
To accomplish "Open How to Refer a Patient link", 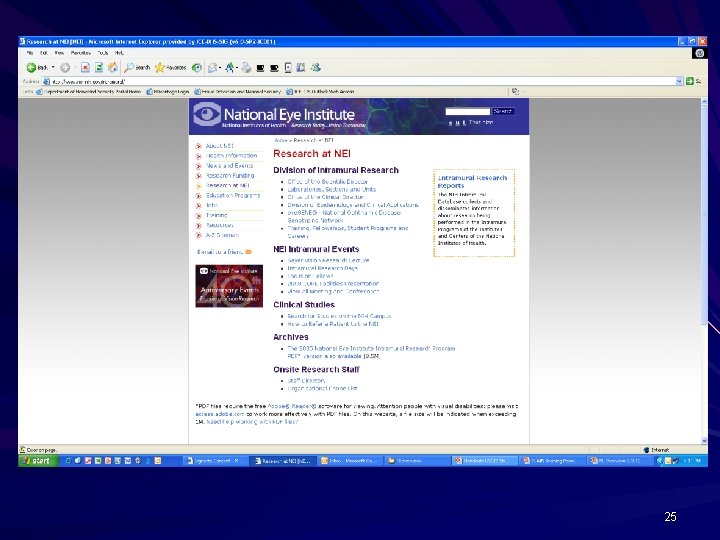I will pos(333,324).
